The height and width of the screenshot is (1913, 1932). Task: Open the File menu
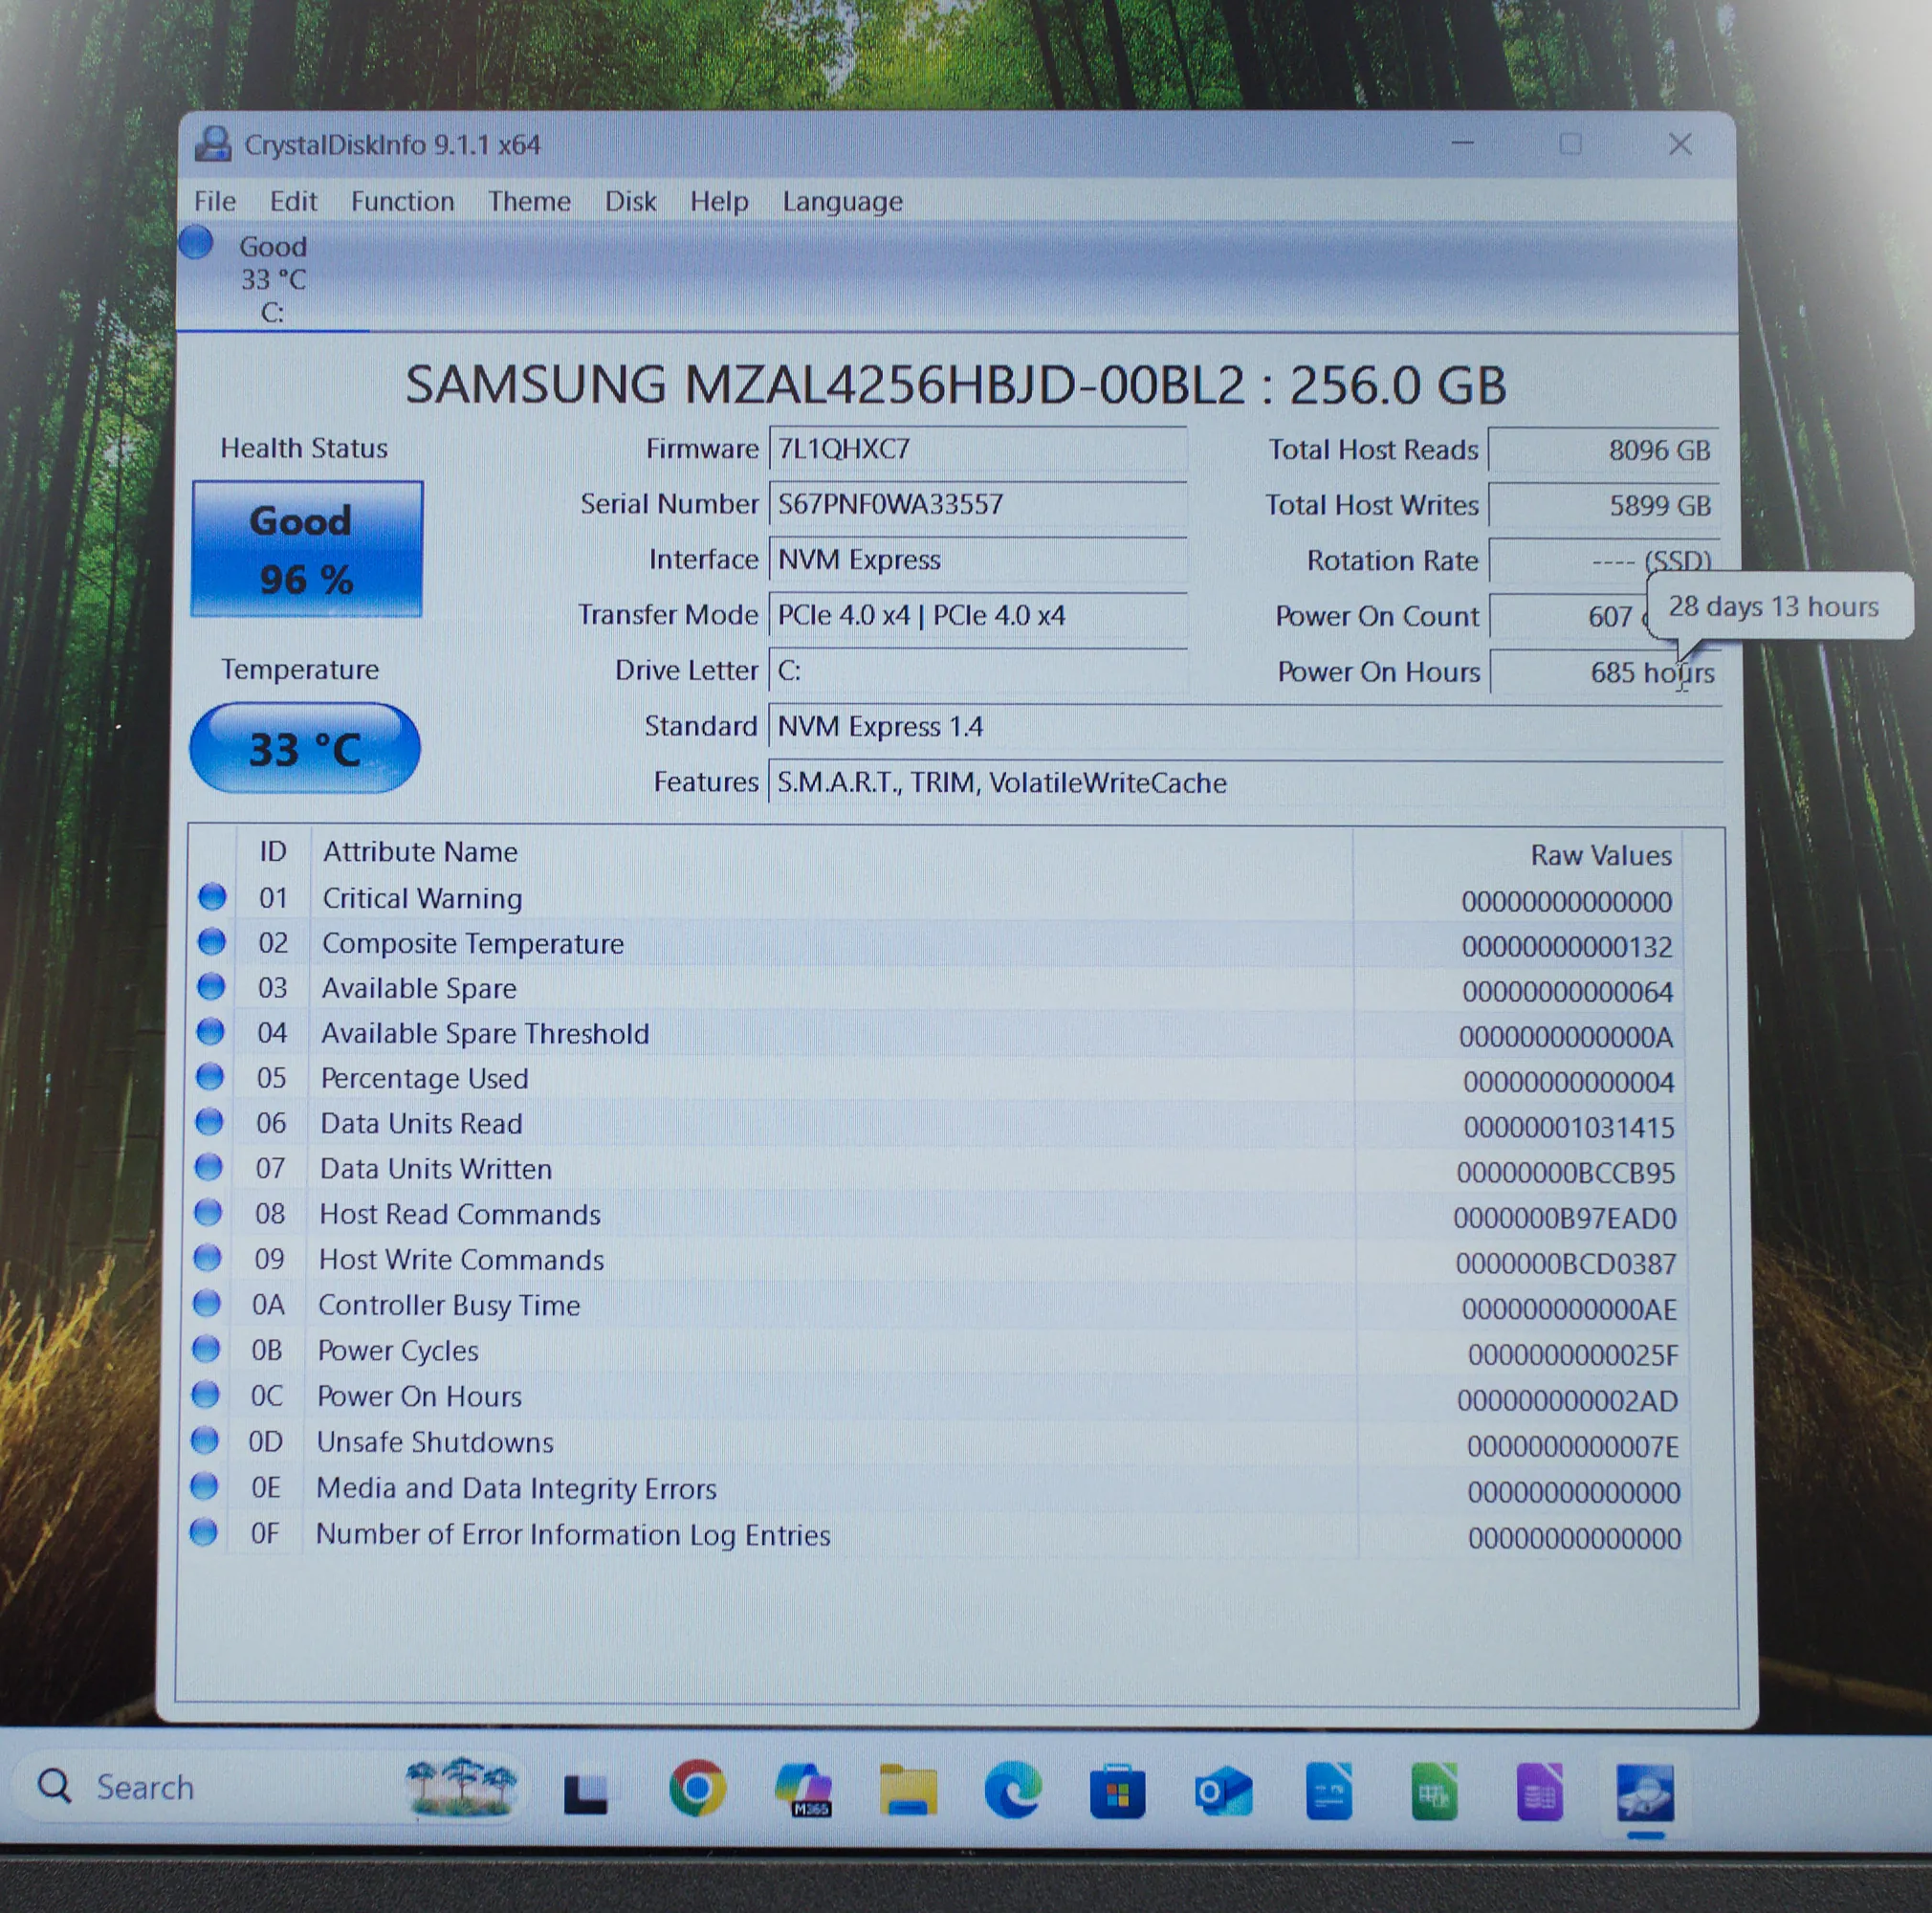[x=215, y=202]
